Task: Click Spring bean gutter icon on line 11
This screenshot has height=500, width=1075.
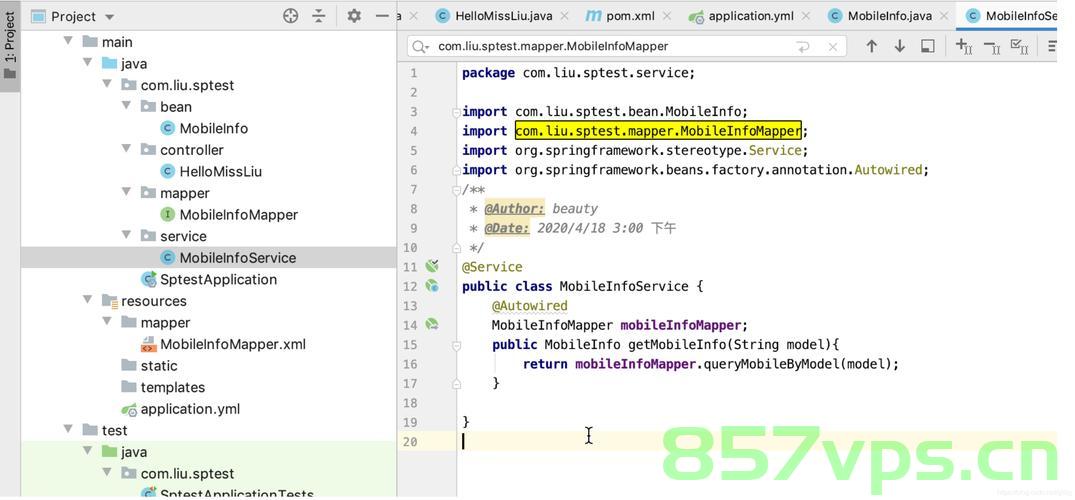Action: pyautogui.click(x=431, y=266)
